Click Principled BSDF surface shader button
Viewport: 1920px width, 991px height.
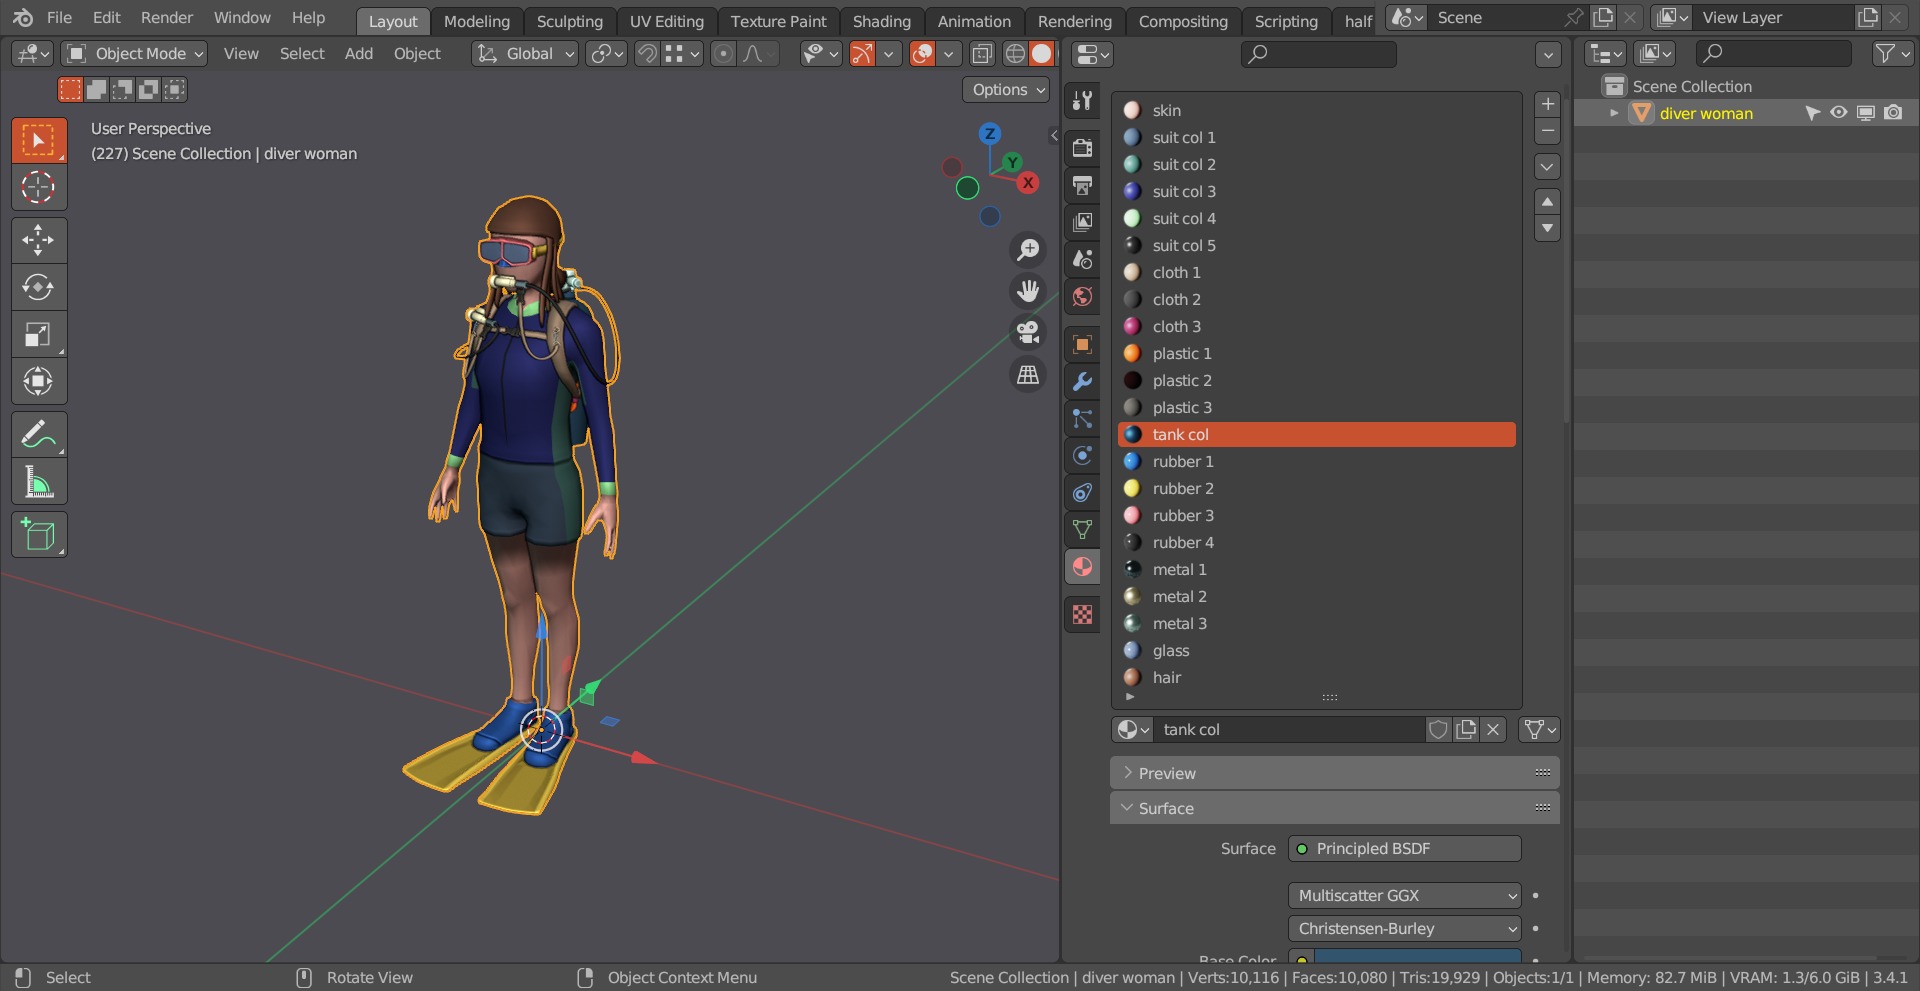pos(1404,849)
